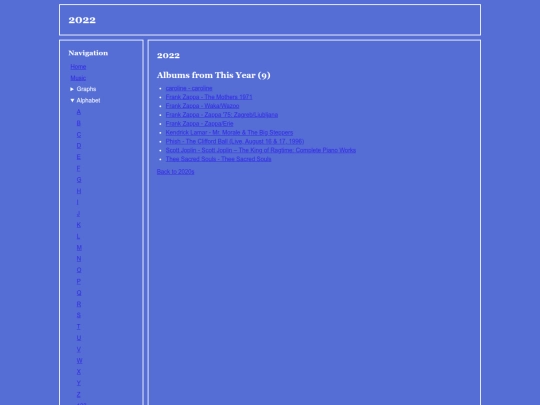This screenshot has width=540, height=405.
Task: Go to letter A page
Action: coord(79,112)
